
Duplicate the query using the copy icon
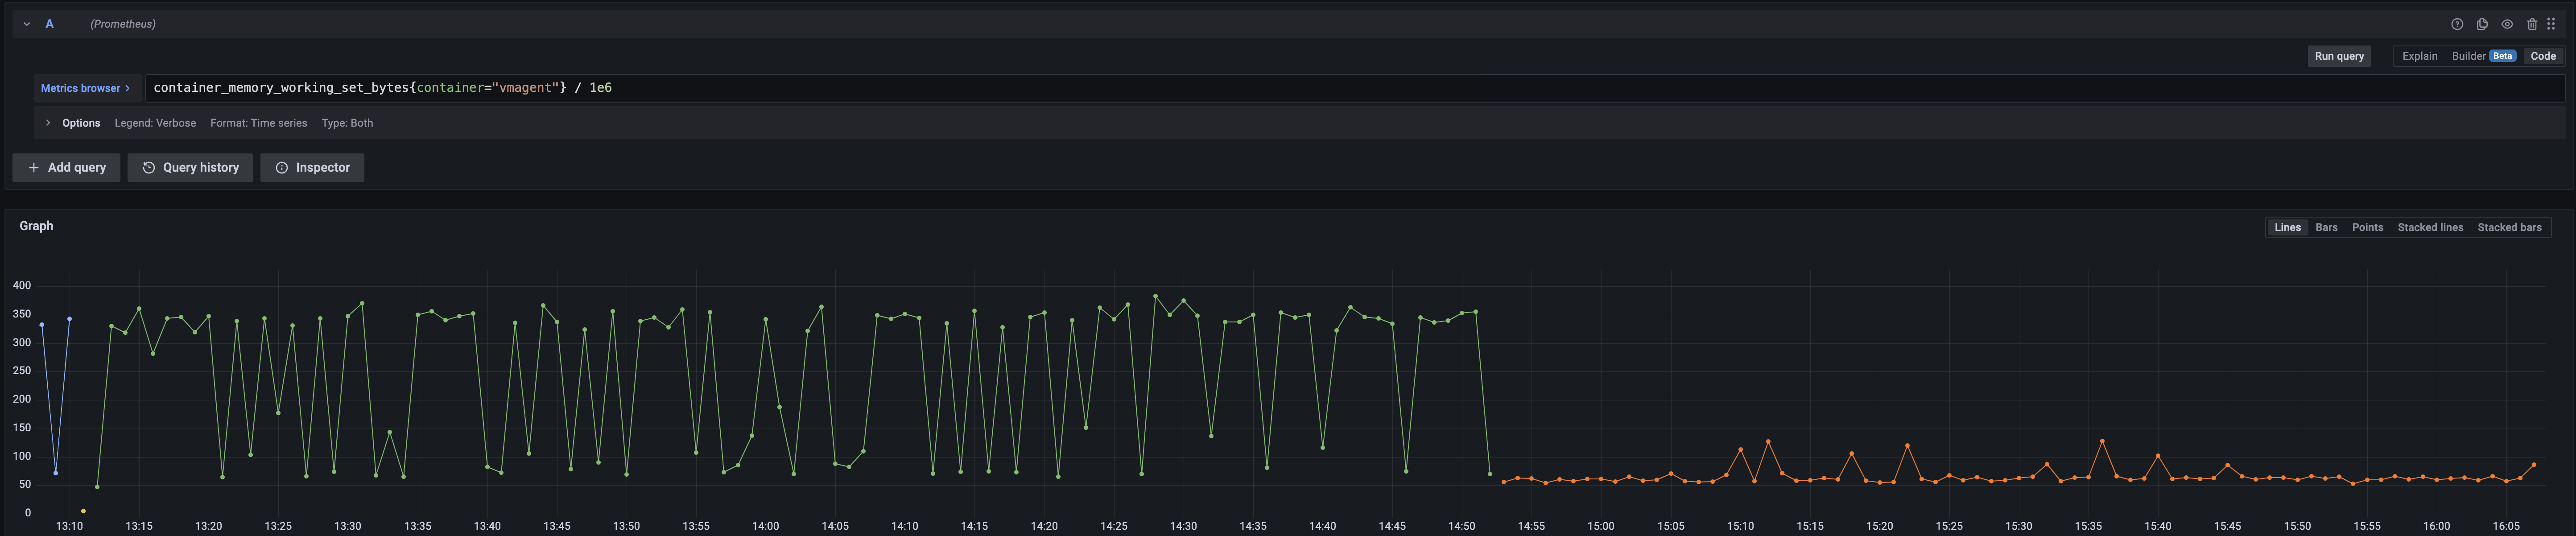[2481, 23]
